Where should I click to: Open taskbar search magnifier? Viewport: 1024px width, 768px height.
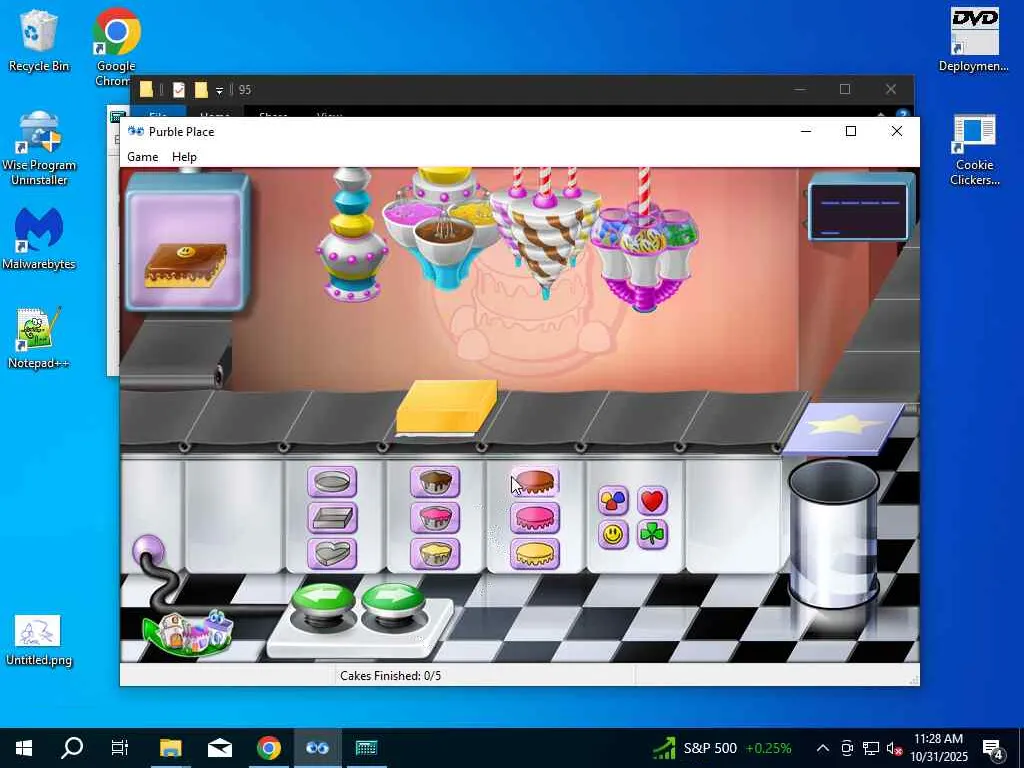tap(72, 748)
